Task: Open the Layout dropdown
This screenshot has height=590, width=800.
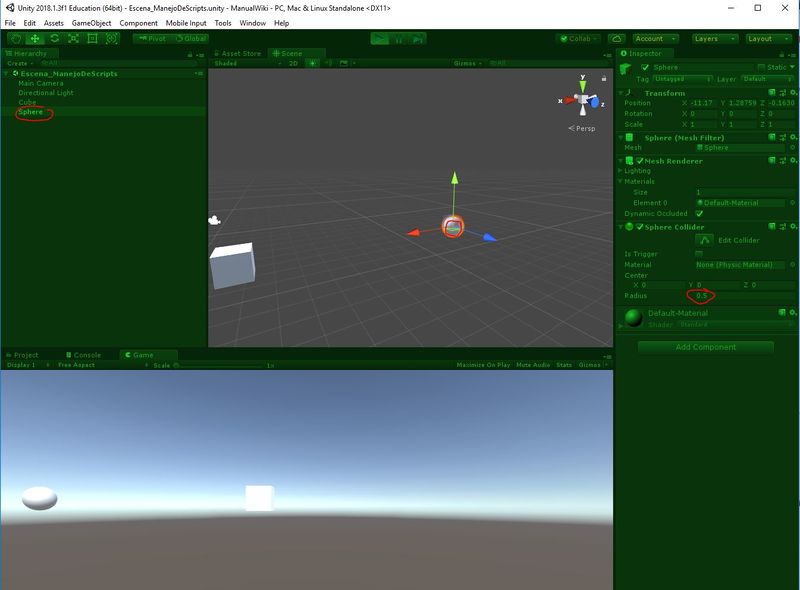Action: coord(769,39)
